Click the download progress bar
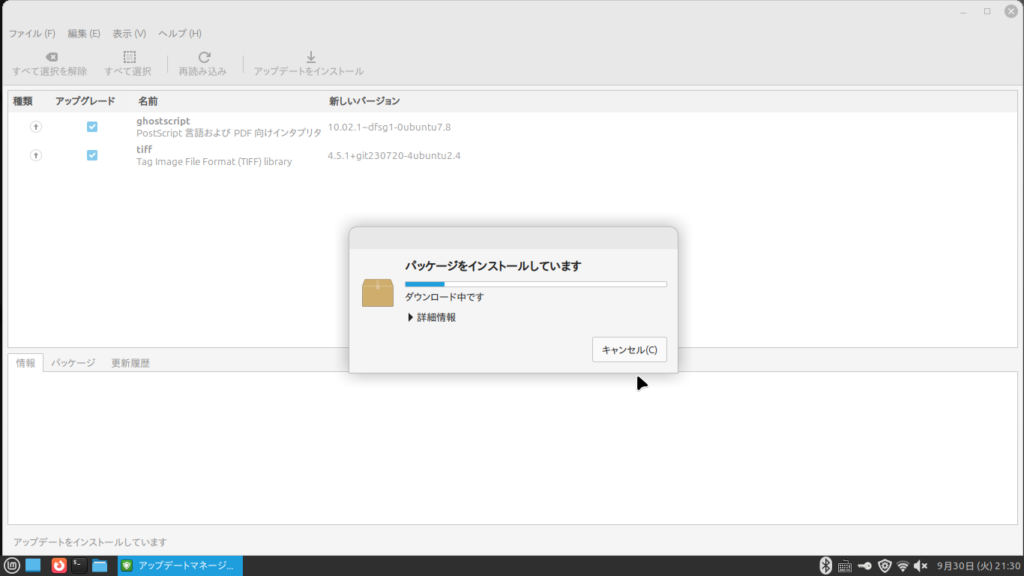The height and width of the screenshot is (576, 1024). (x=535, y=284)
